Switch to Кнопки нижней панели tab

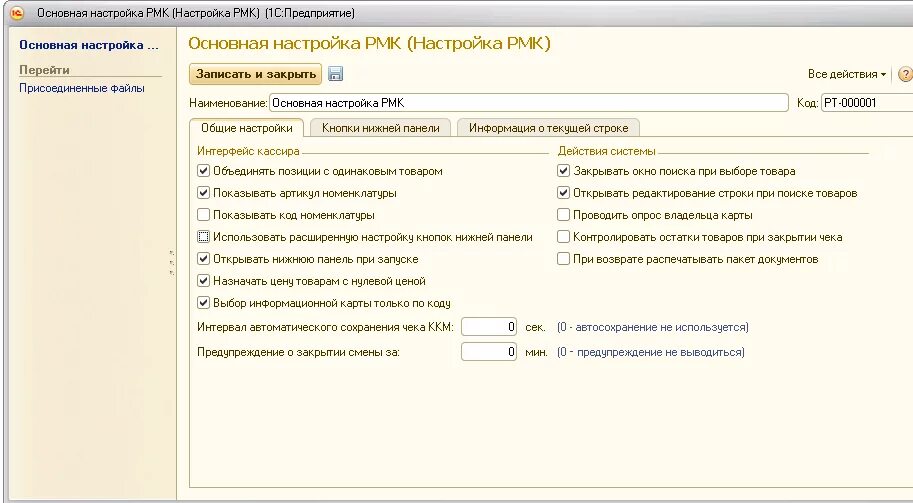[x=380, y=128]
